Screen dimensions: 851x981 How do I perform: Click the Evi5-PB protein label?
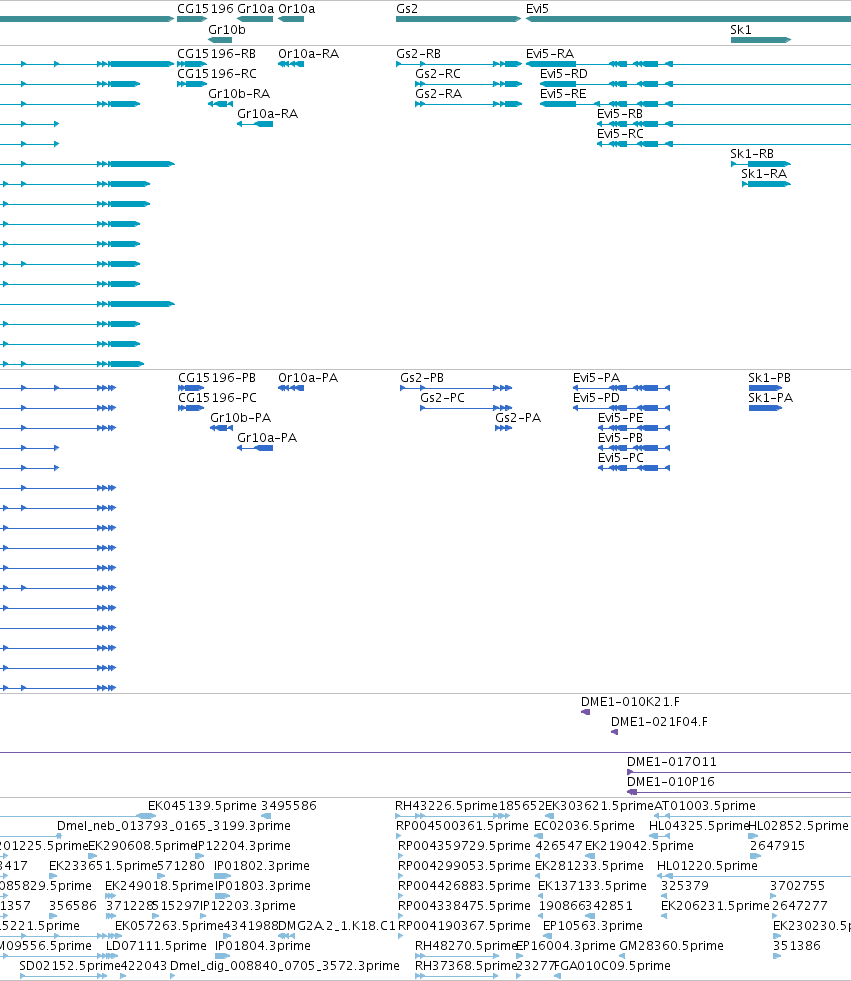tap(621, 438)
